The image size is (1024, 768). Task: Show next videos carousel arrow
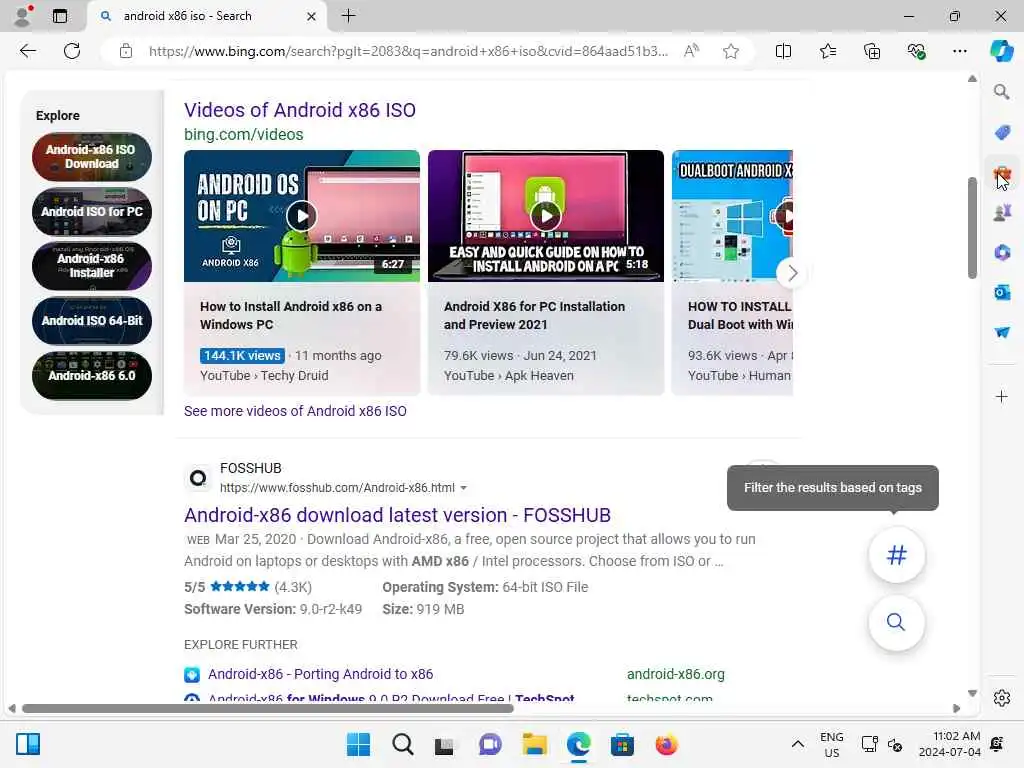coord(792,273)
